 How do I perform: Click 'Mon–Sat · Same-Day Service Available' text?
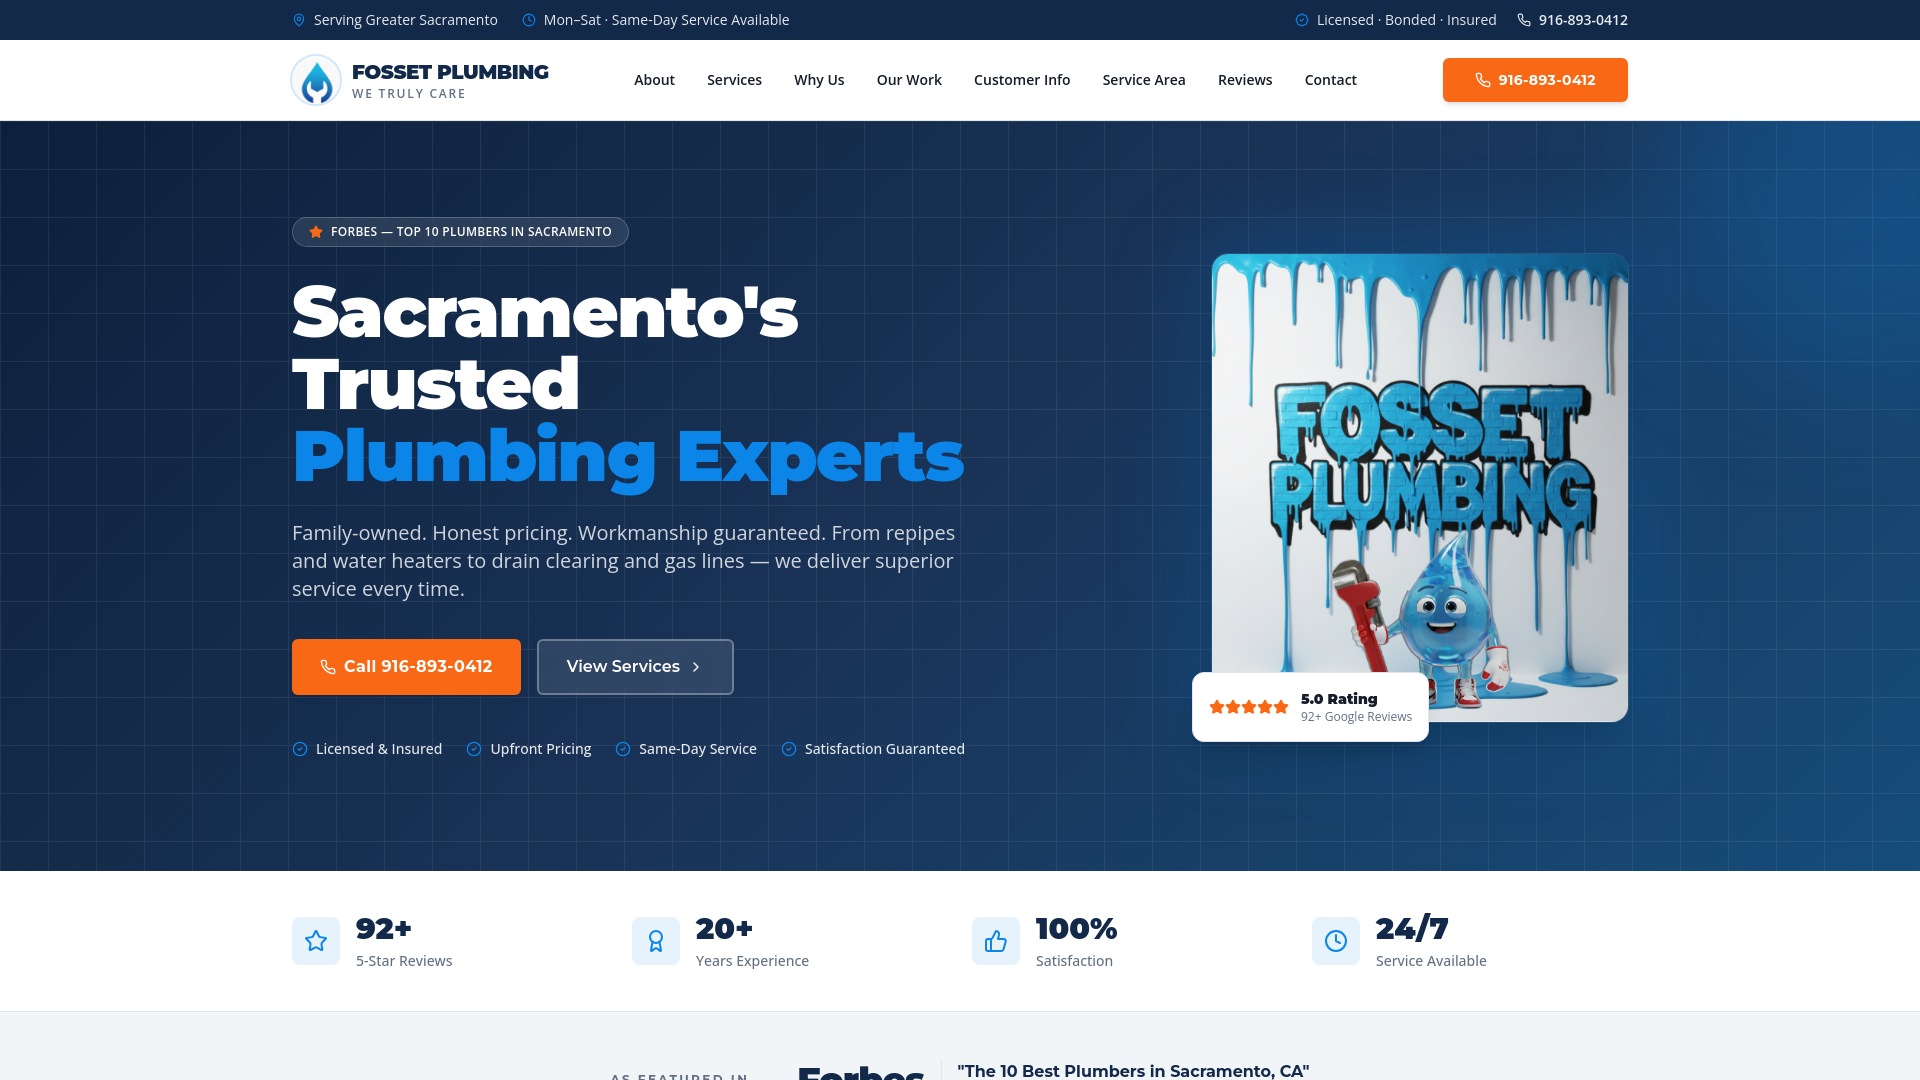(666, 20)
